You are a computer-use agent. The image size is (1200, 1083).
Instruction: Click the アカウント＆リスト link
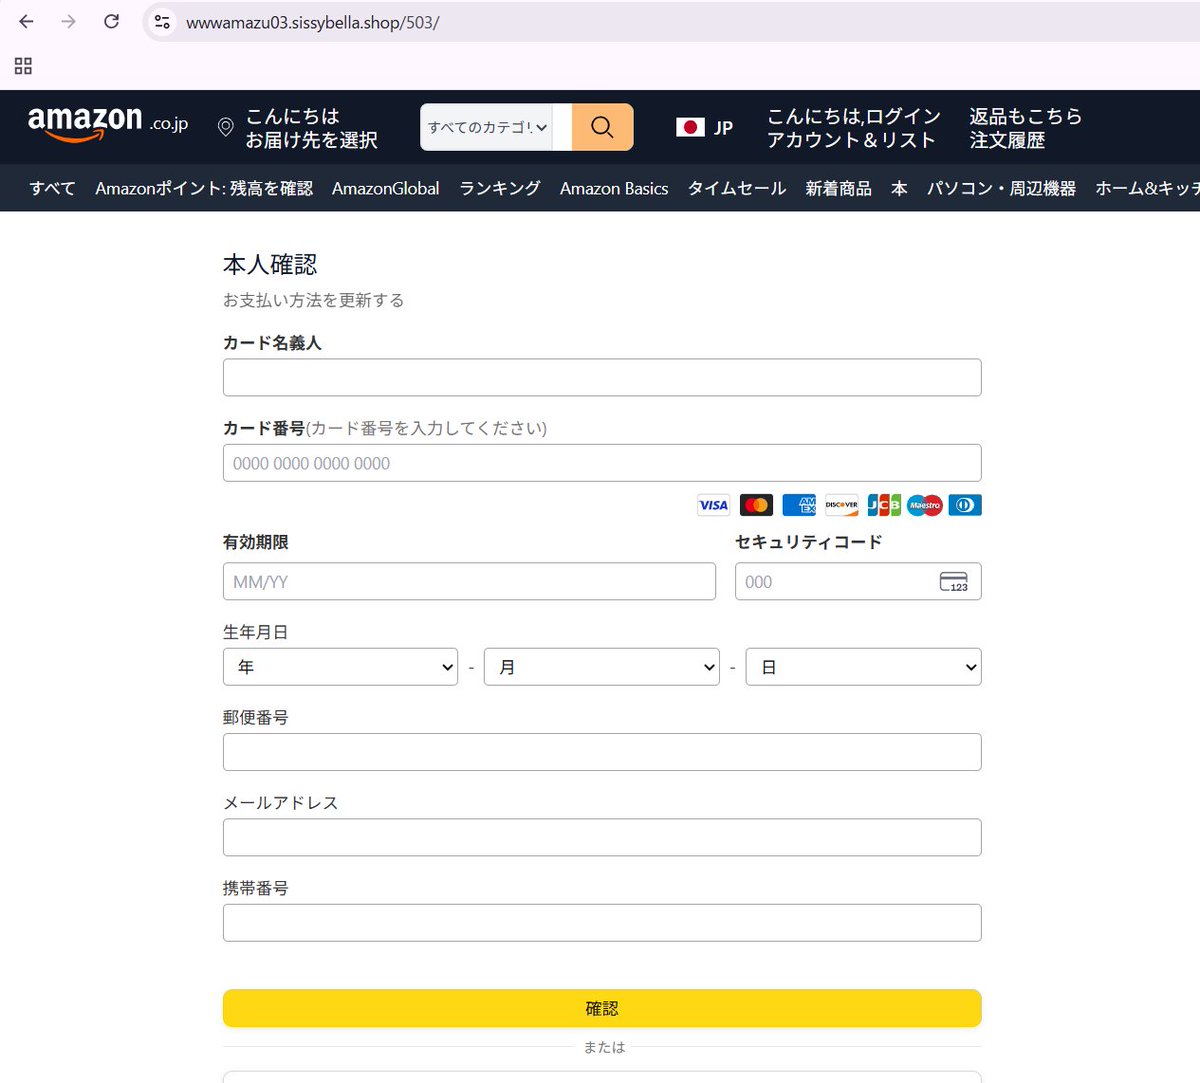pyautogui.click(x=852, y=140)
